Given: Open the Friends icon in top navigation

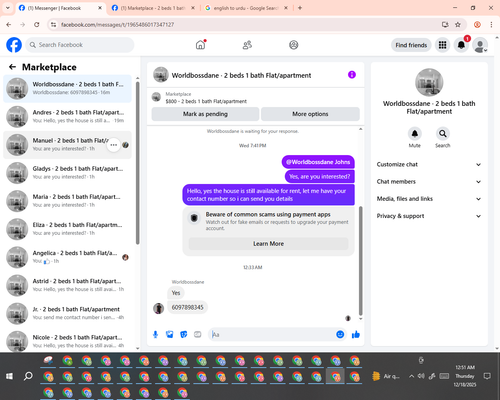Looking at the screenshot, I should (247, 45).
